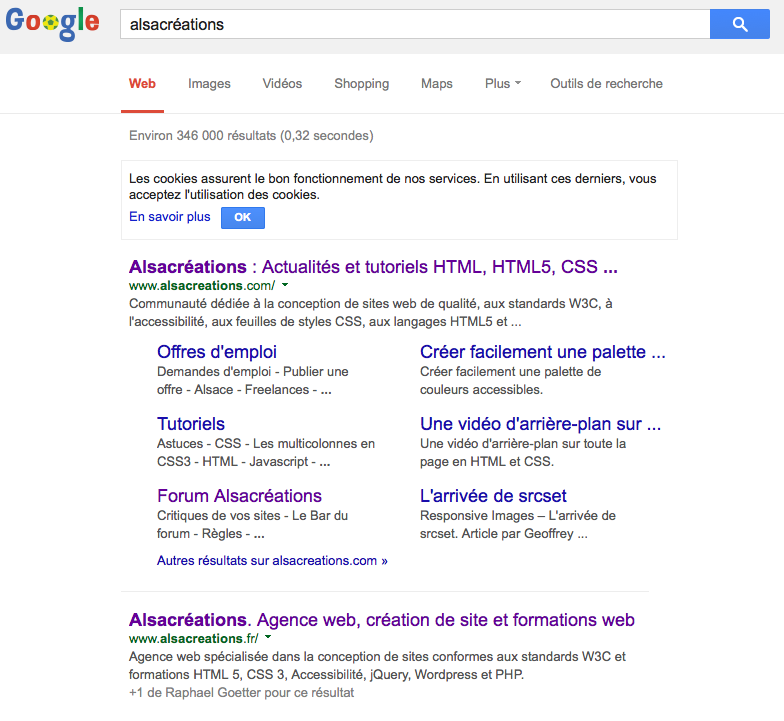Click snippet Agence web spécialisée dans la conception
The height and width of the screenshot is (721, 784).
377,666
